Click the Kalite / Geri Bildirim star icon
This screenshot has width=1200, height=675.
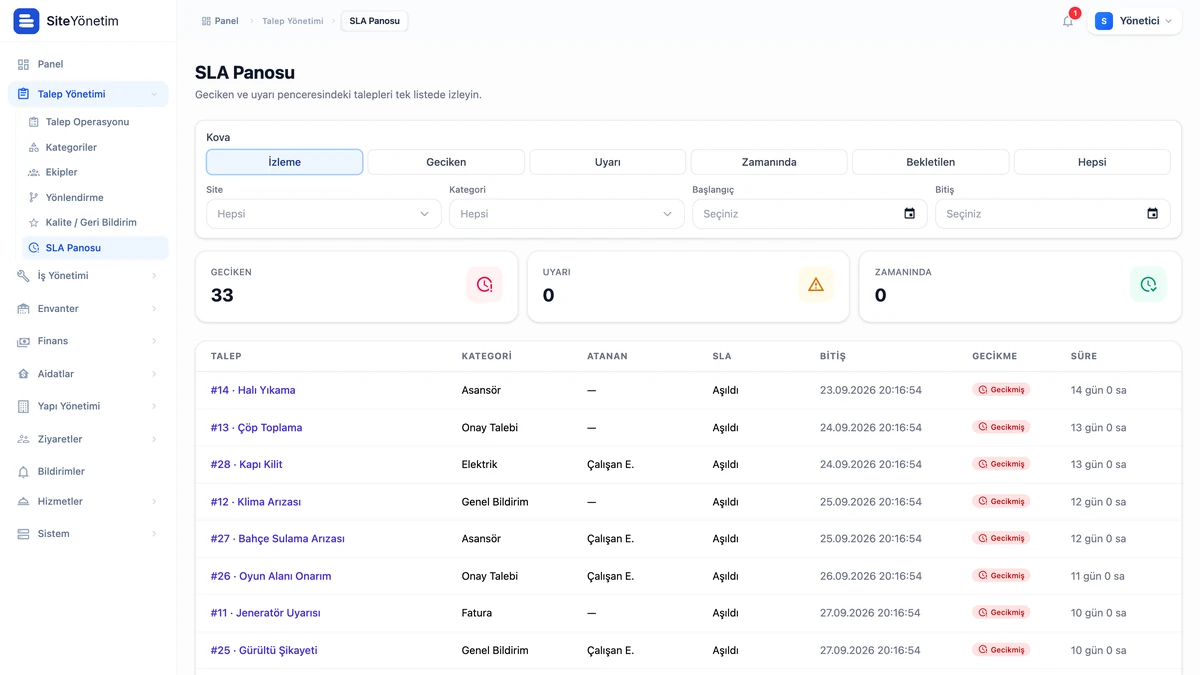[34, 222]
